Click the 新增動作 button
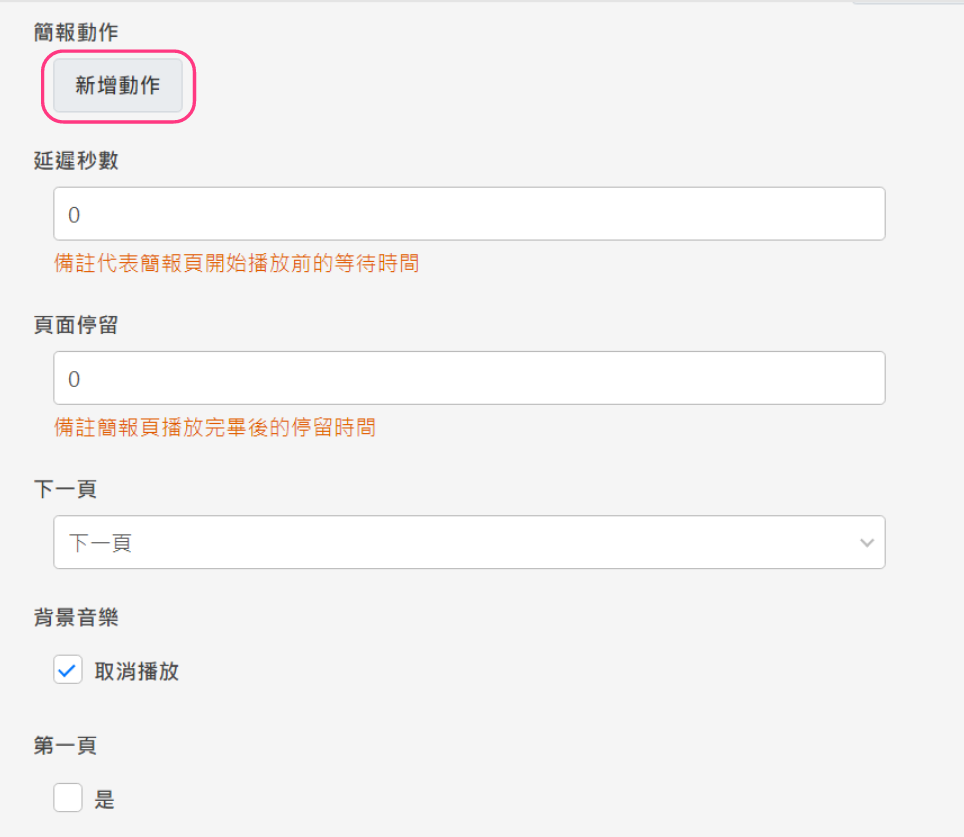The width and height of the screenshot is (964, 837). coord(118,85)
